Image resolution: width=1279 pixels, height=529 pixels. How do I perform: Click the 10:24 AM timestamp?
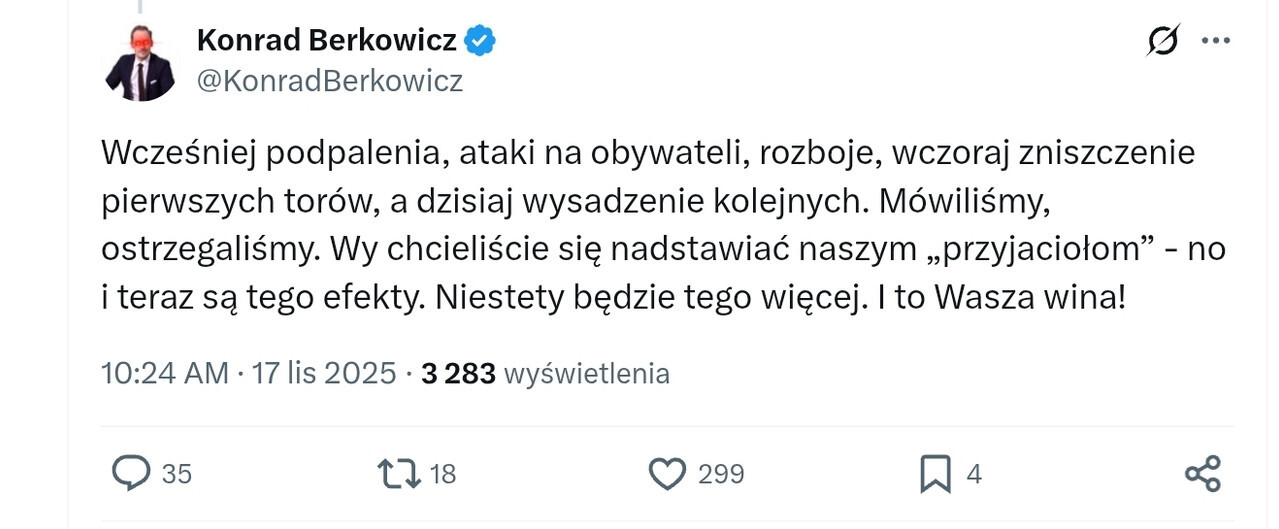click(x=165, y=374)
